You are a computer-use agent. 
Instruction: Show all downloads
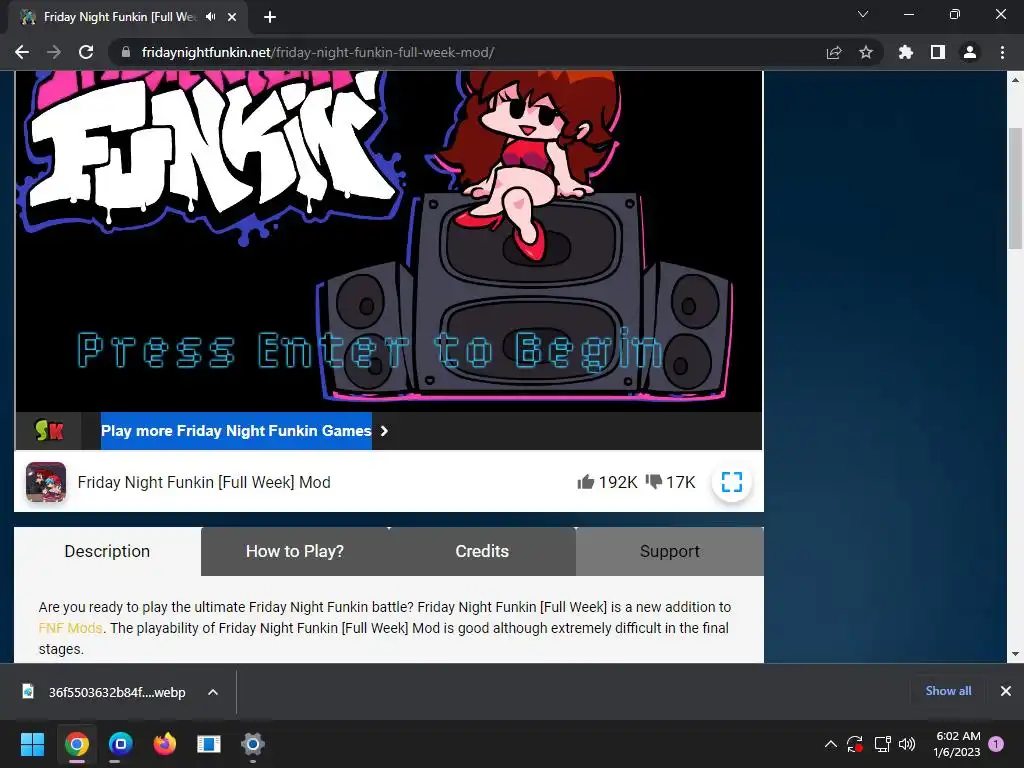pos(948,691)
